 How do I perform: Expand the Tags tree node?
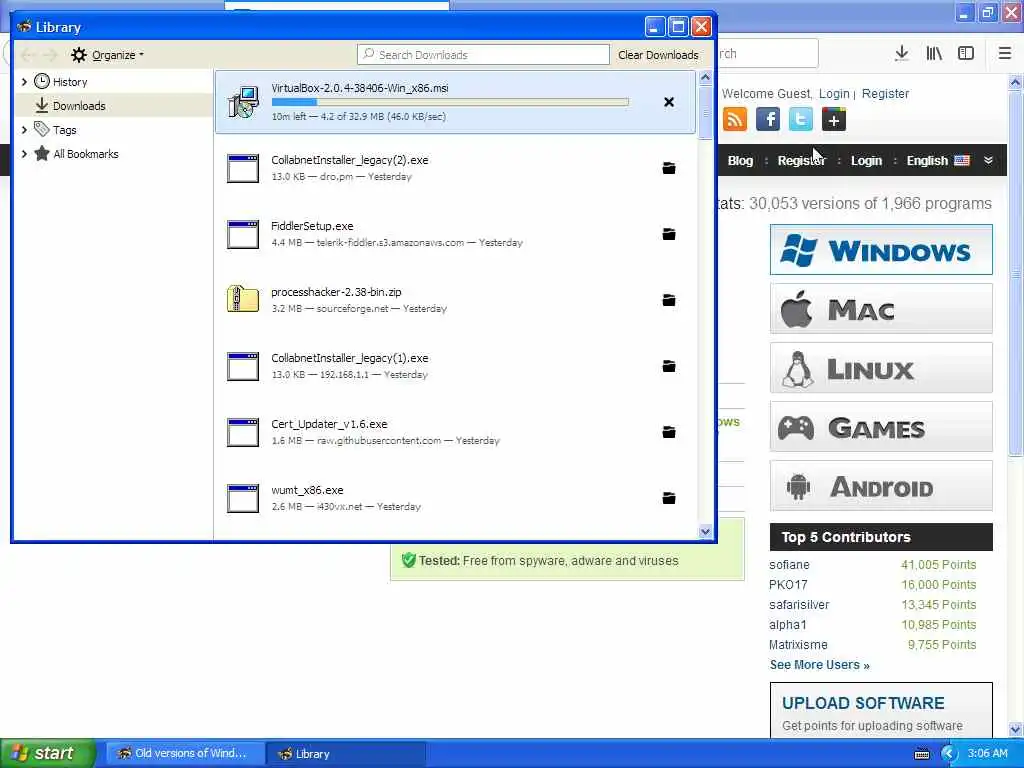click(24, 130)
